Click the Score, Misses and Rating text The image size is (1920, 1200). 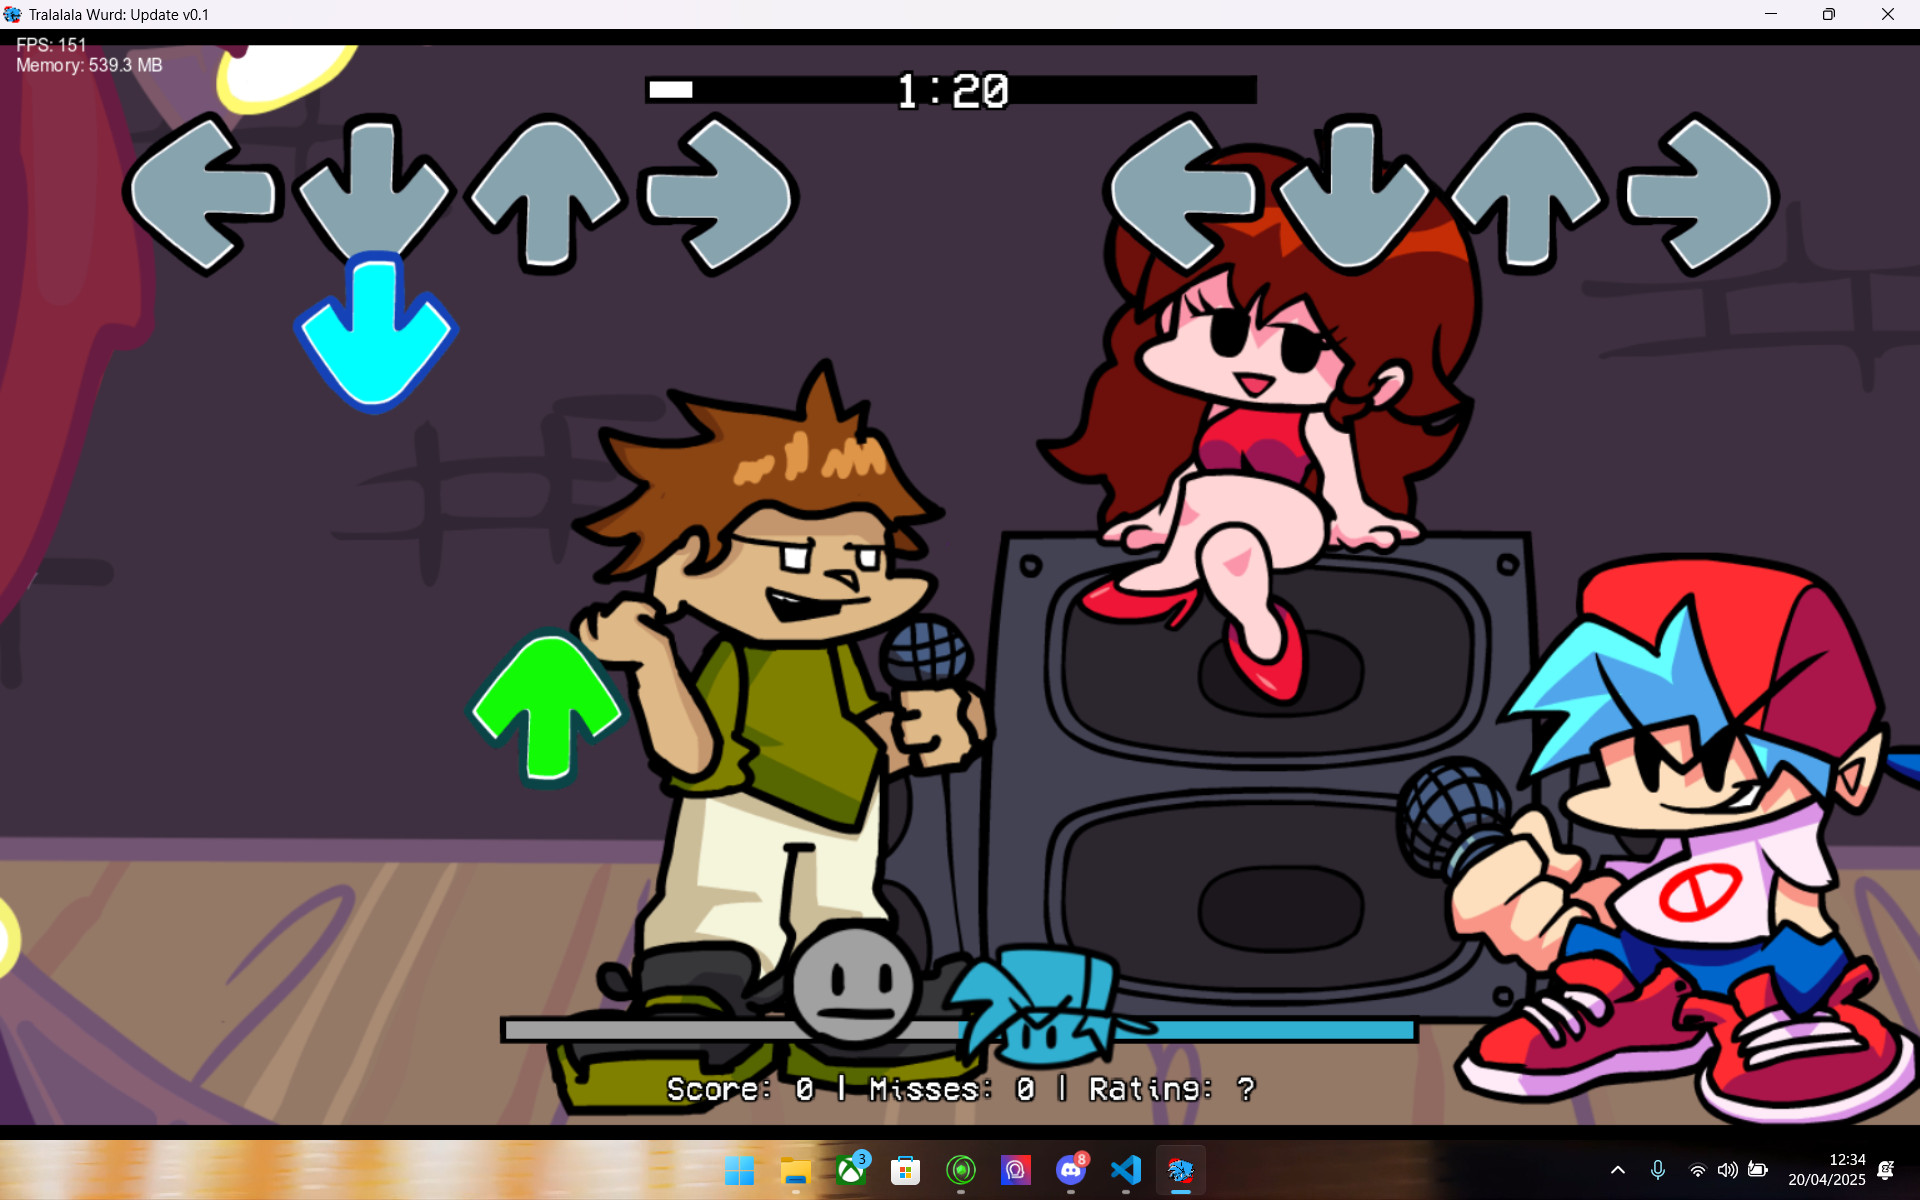(x=960, y=1089)
